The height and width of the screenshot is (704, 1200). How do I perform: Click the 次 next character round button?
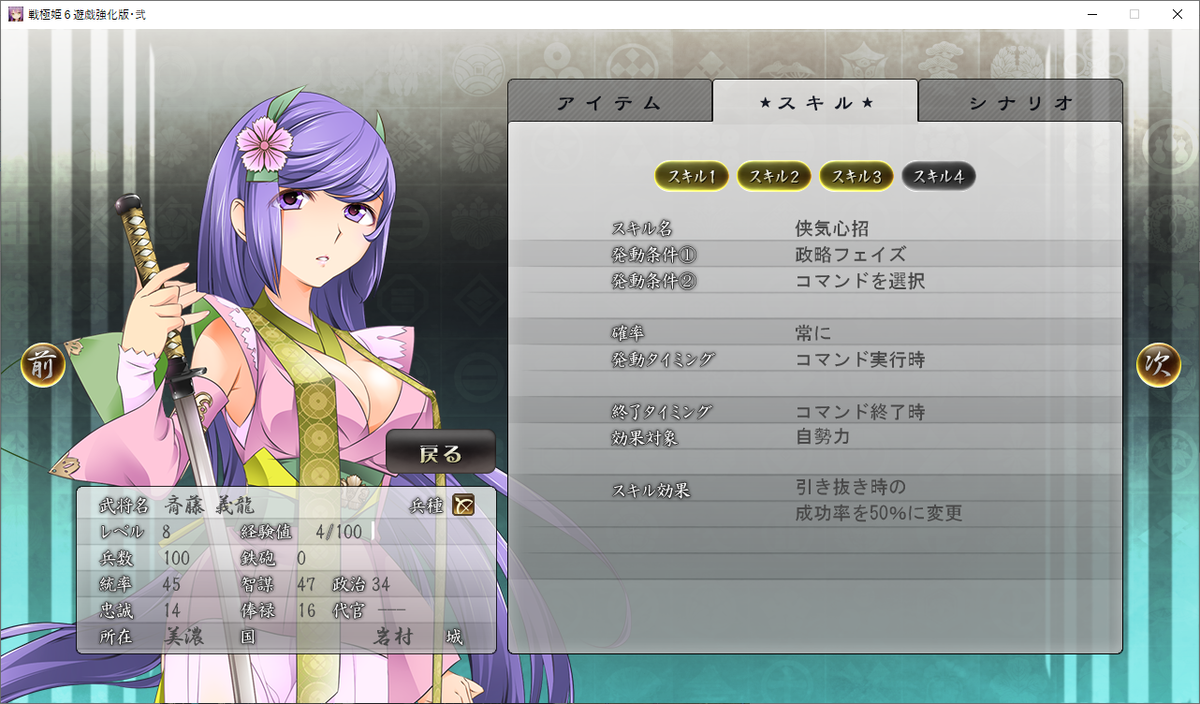(1159, 365)
